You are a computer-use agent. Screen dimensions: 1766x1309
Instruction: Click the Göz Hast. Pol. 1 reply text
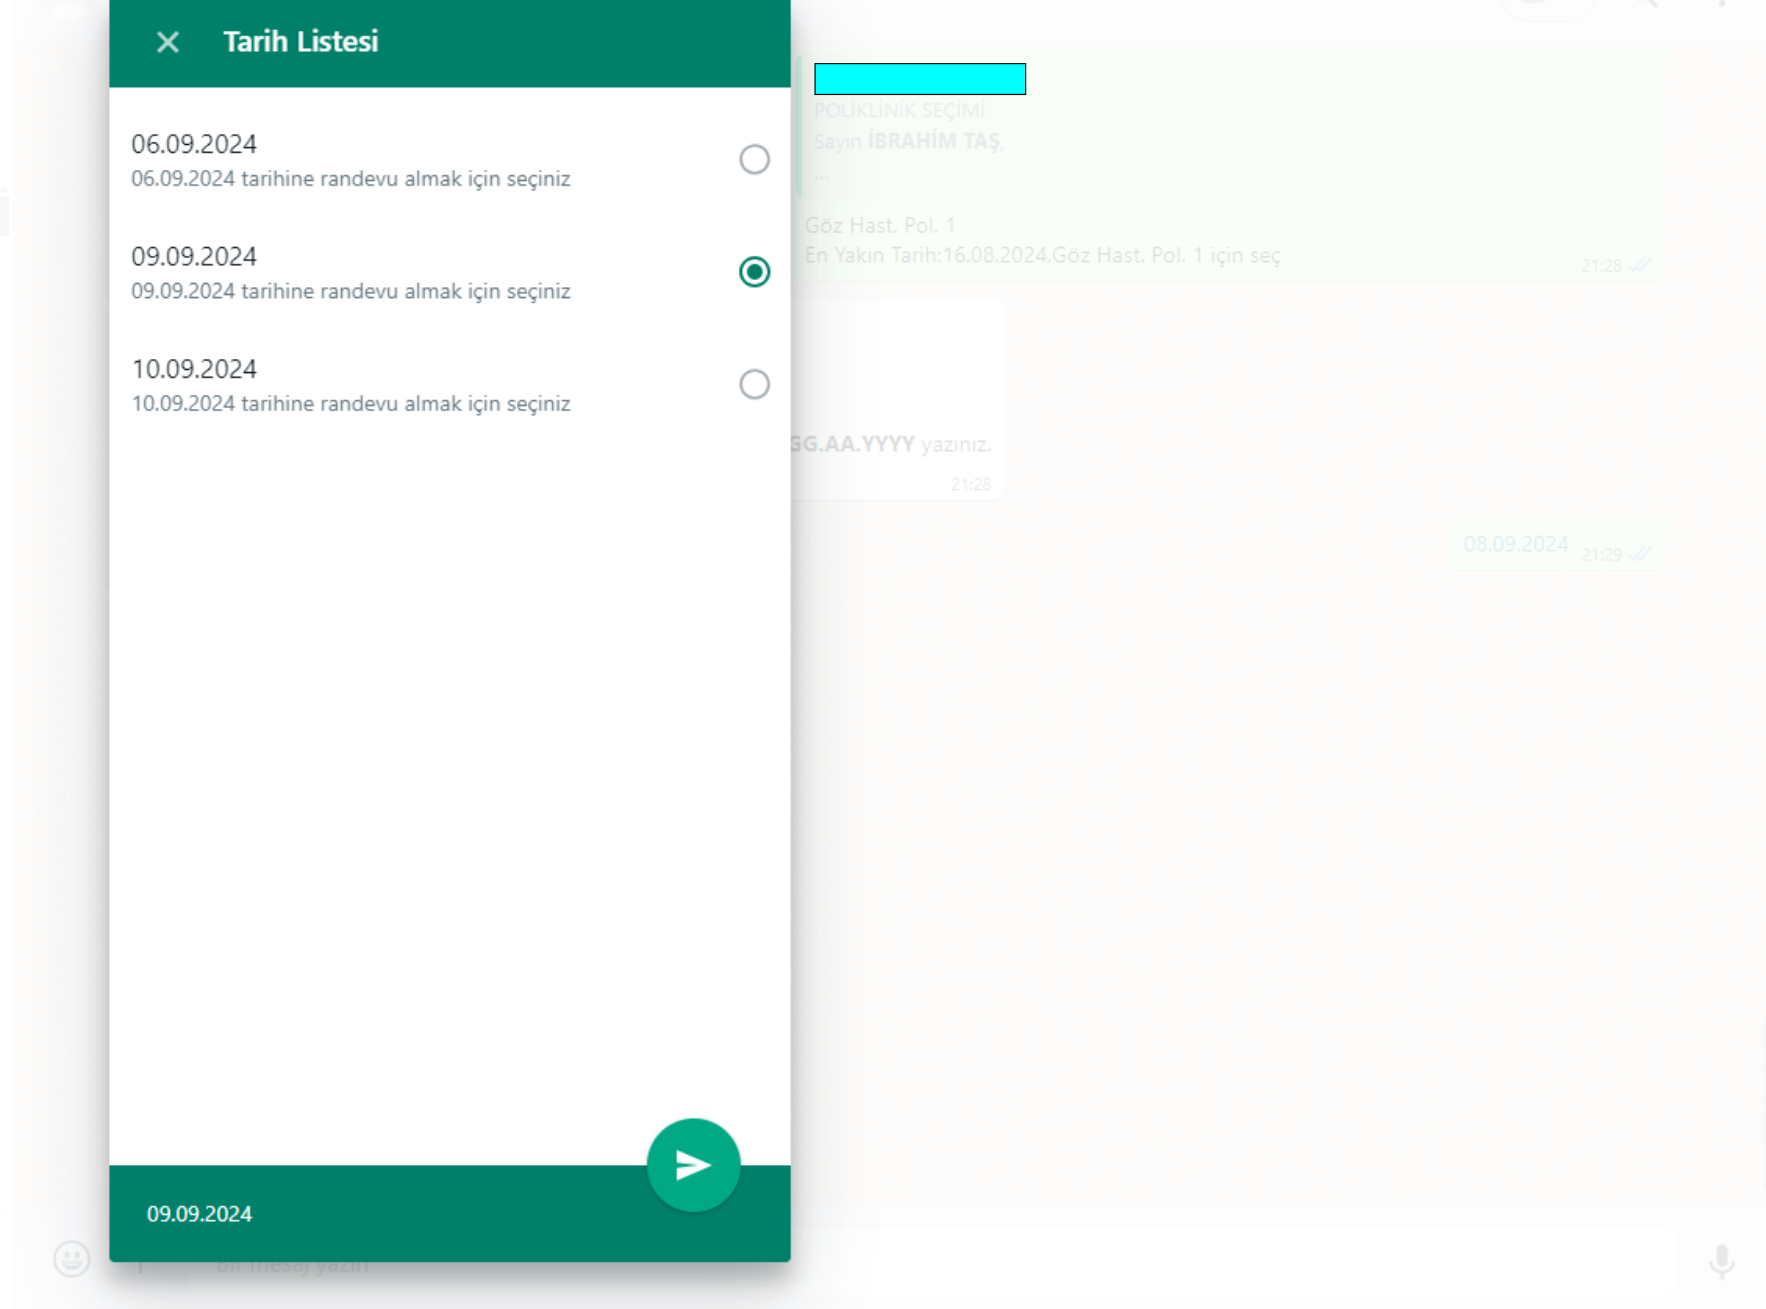tap(880, 226)
